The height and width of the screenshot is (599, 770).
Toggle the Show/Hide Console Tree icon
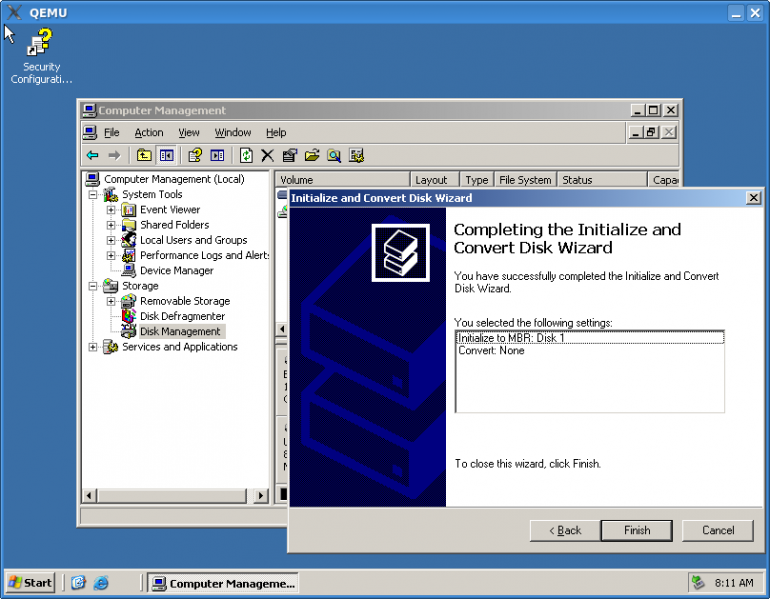(x=167, y=155)
